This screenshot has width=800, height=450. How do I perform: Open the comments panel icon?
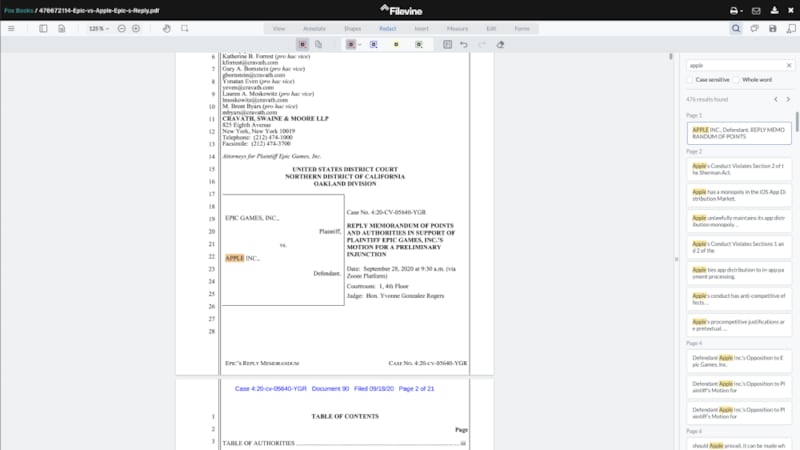[x=755, y=28]
